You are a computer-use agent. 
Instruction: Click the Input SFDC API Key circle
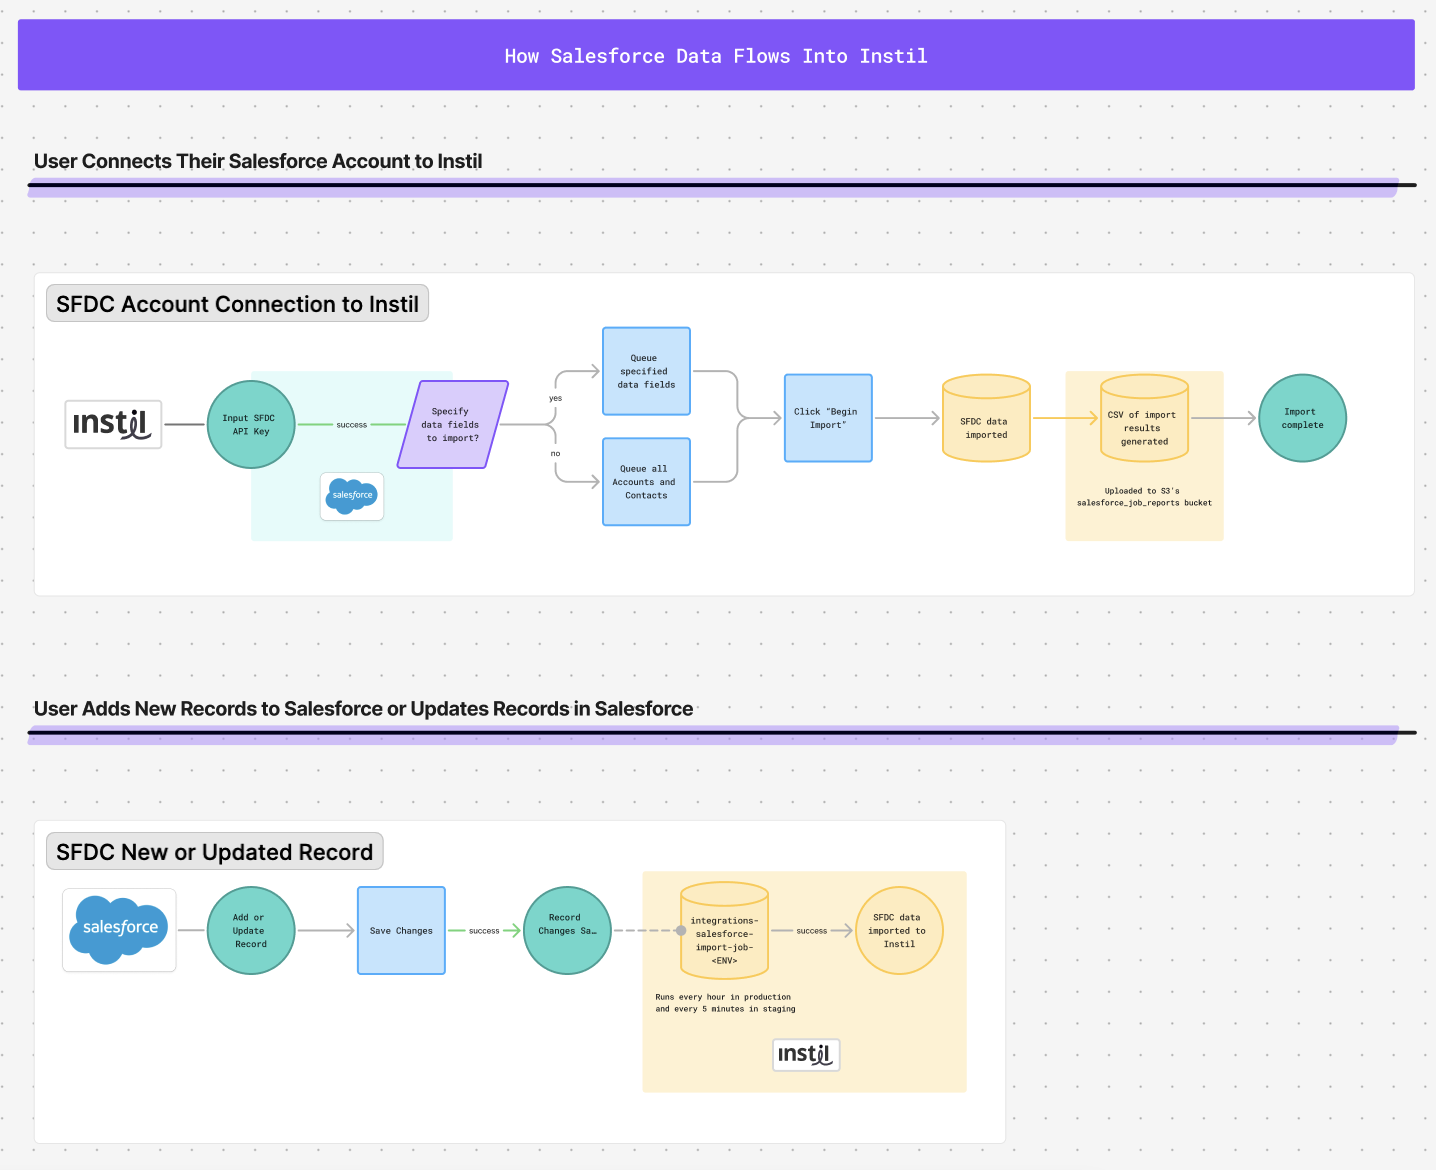(x=251, y=424)
